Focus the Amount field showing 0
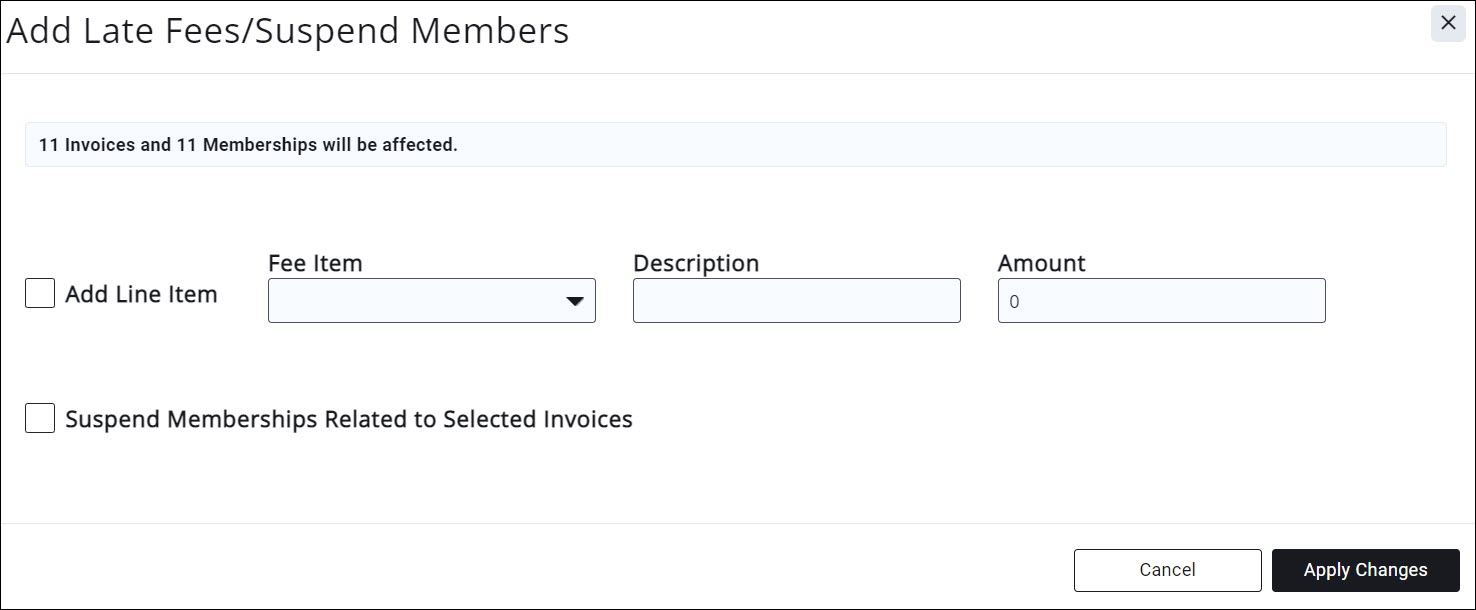The image size is (1476, 610). pyautogui.click(x=1160, y=300)
